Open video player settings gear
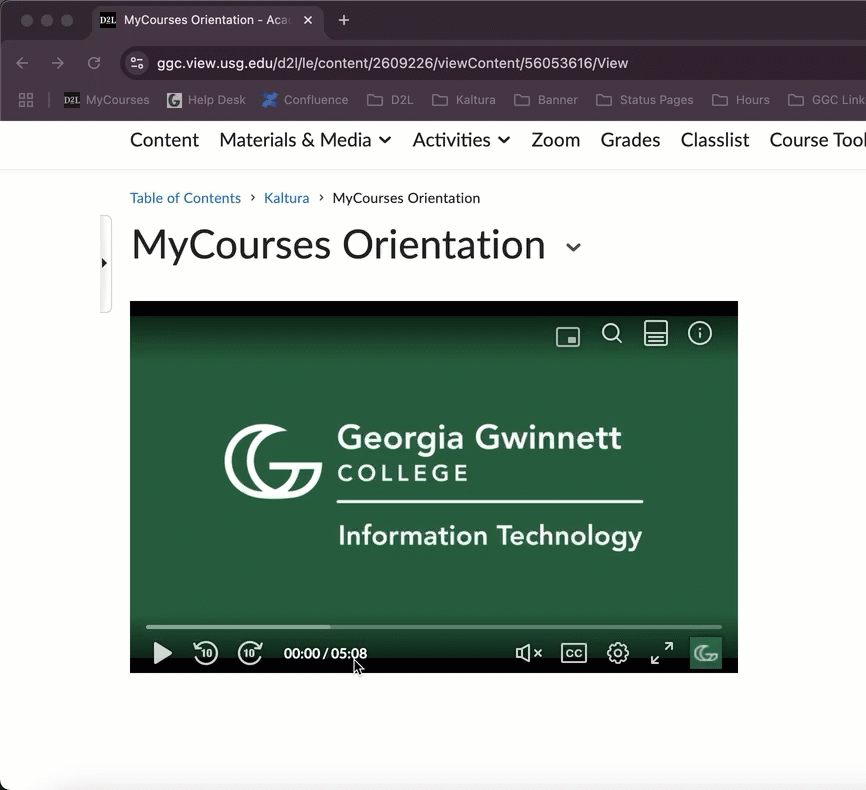 tap(617, 653)
